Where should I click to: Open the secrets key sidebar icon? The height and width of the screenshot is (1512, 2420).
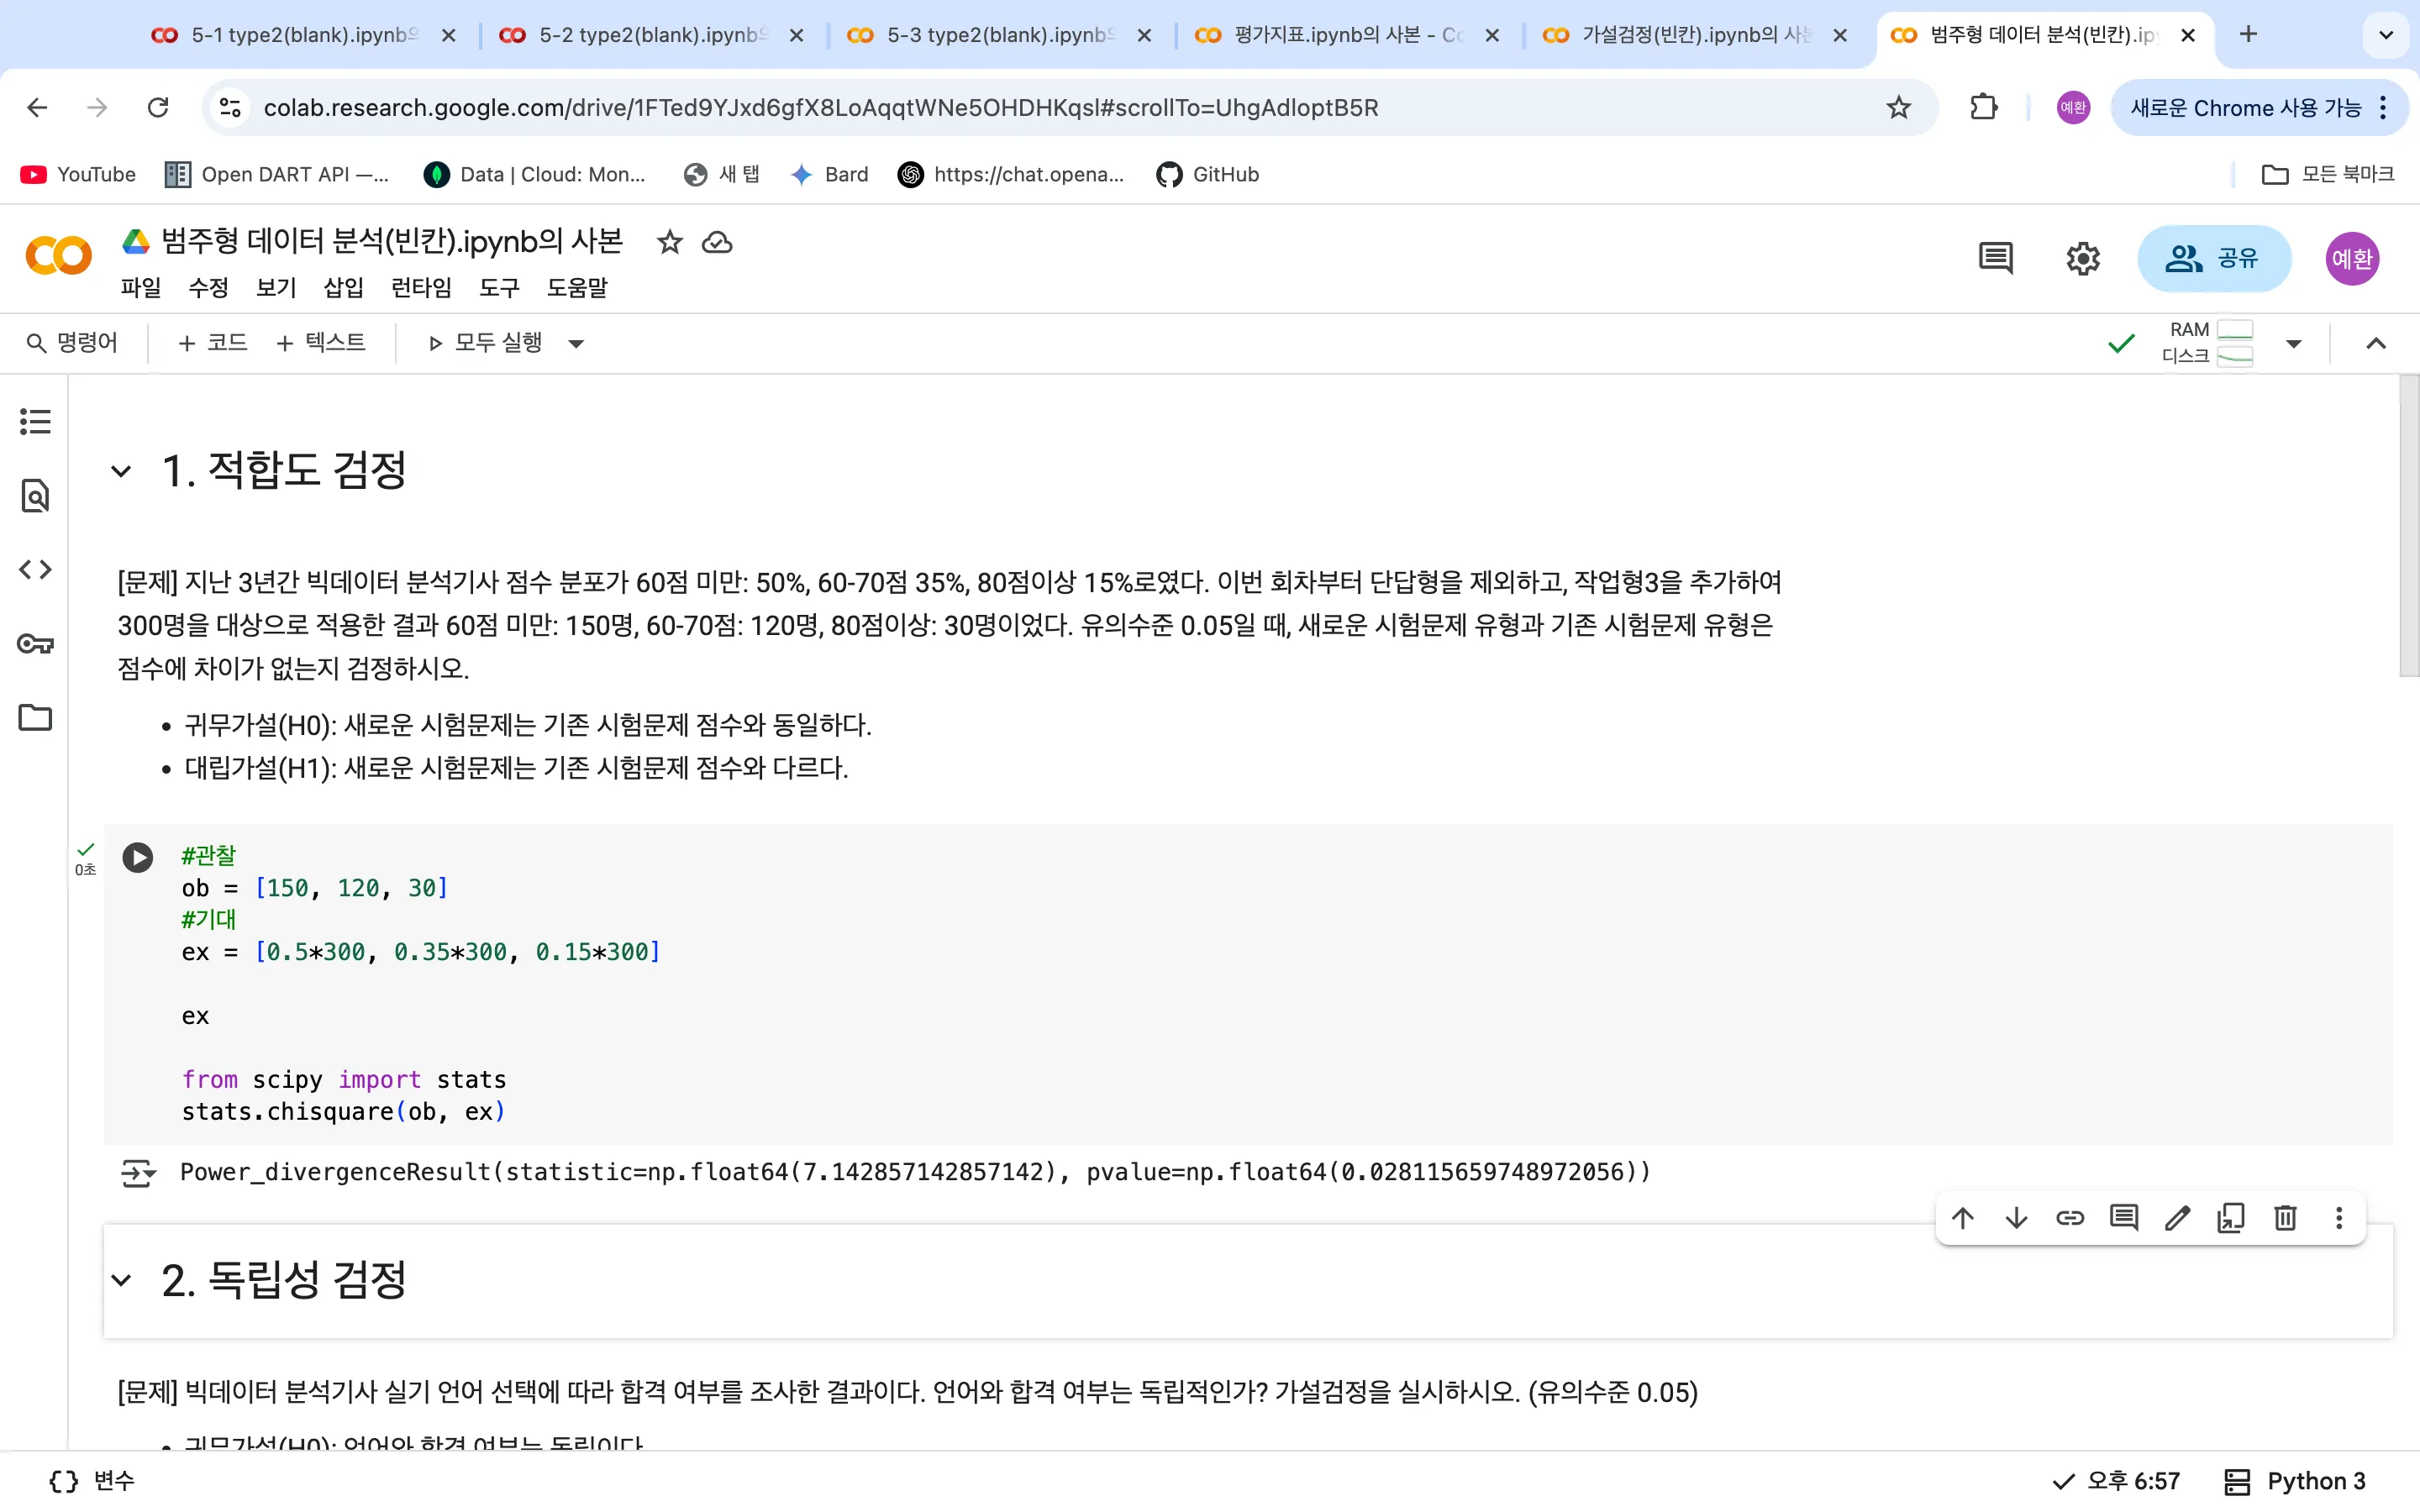click(35, 643)
